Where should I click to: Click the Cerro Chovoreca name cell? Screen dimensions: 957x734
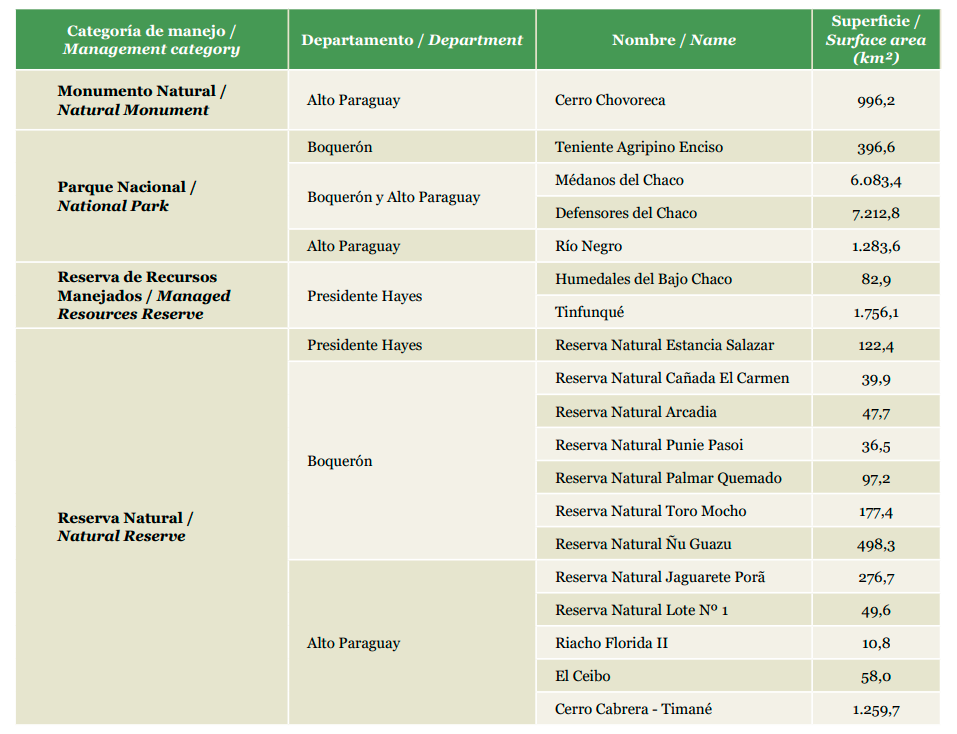tap(610, 100)
